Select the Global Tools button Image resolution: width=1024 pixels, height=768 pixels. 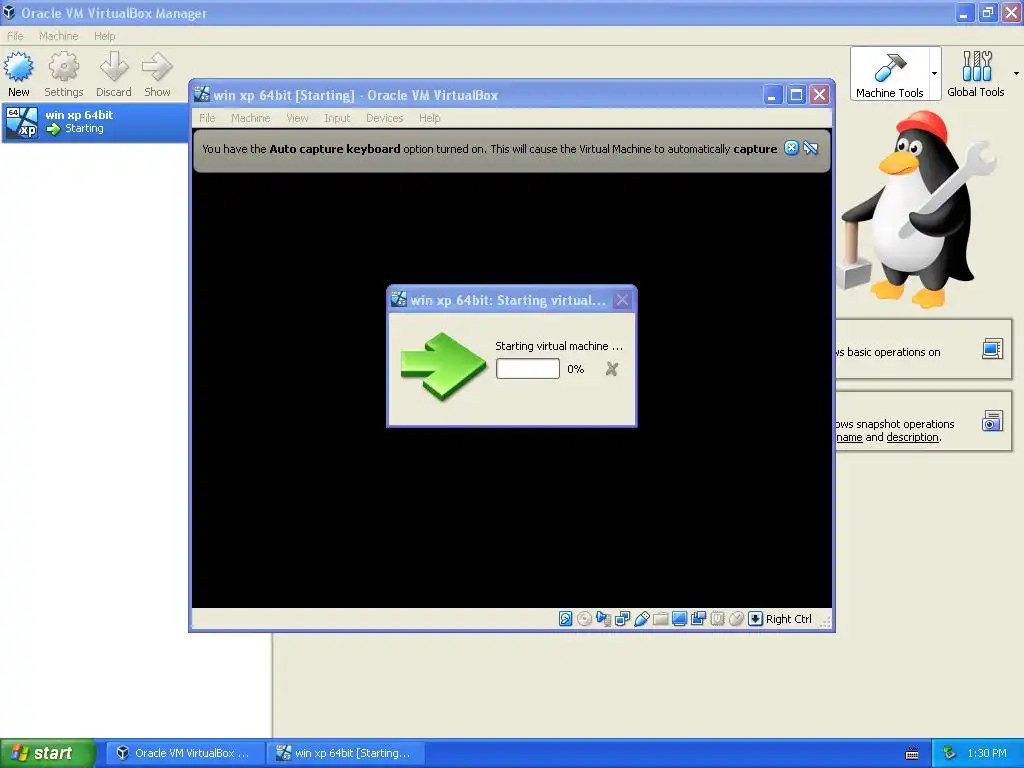[976, 74]
